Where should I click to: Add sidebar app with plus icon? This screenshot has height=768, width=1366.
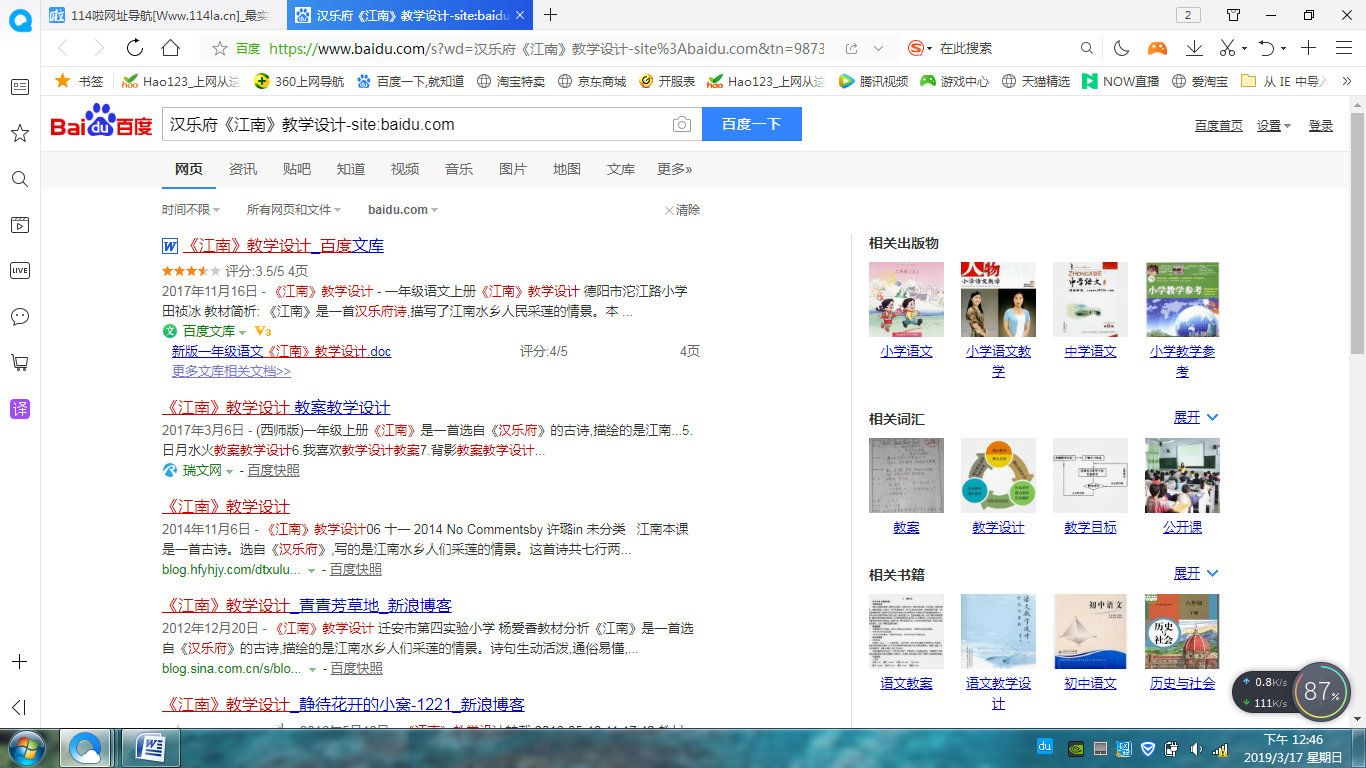(19, 662)
